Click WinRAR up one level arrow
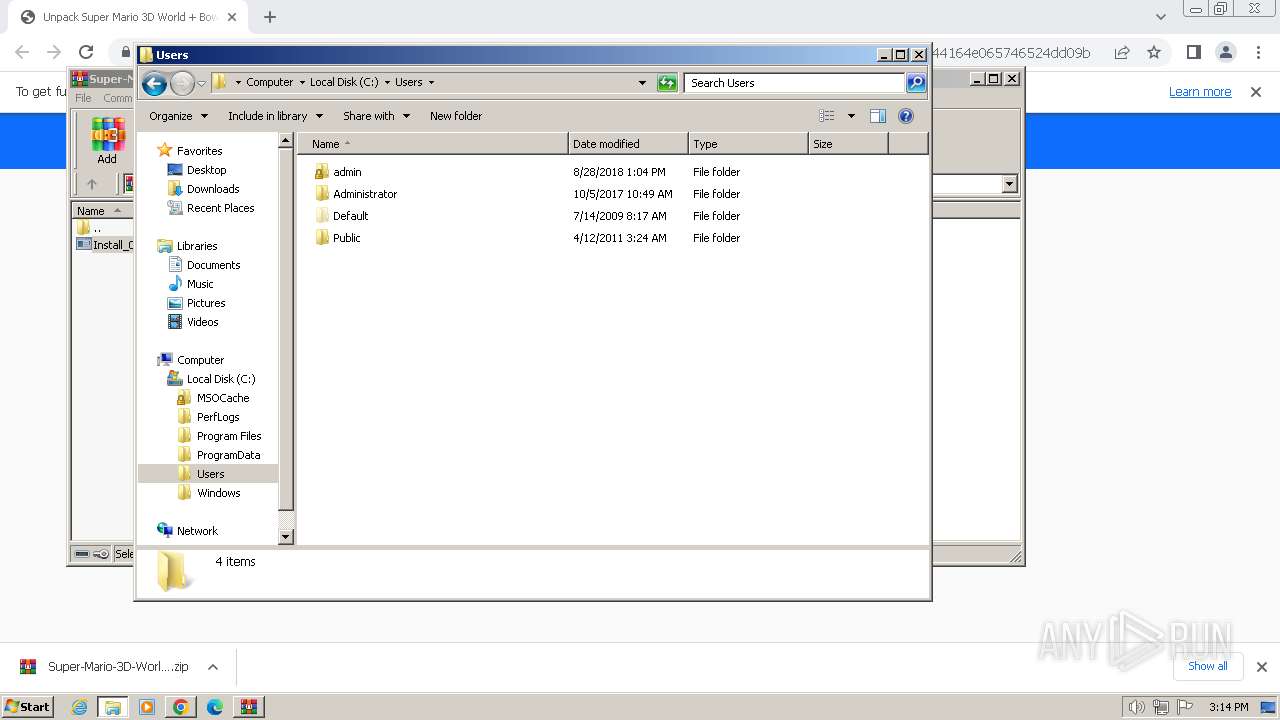 pos(92,184)
